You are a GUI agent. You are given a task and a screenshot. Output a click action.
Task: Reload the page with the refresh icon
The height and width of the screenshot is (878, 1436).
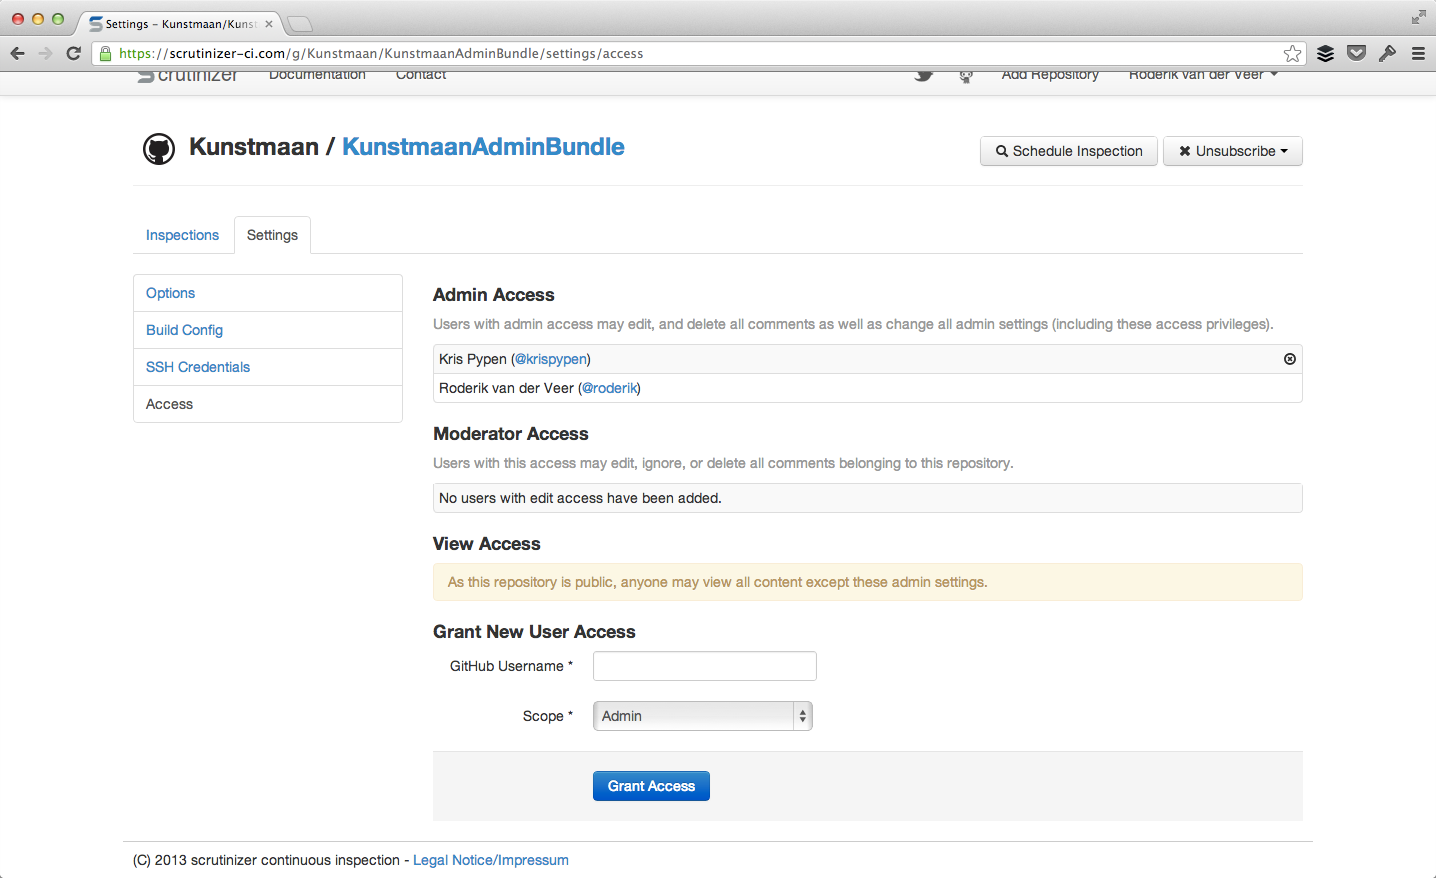pyautogui.click(x=73, y=53)
